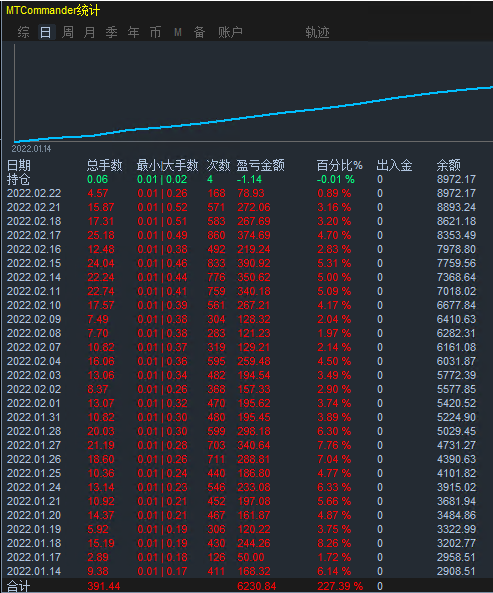
Task: Open the 备 notes tab
Action: (199, 32)
